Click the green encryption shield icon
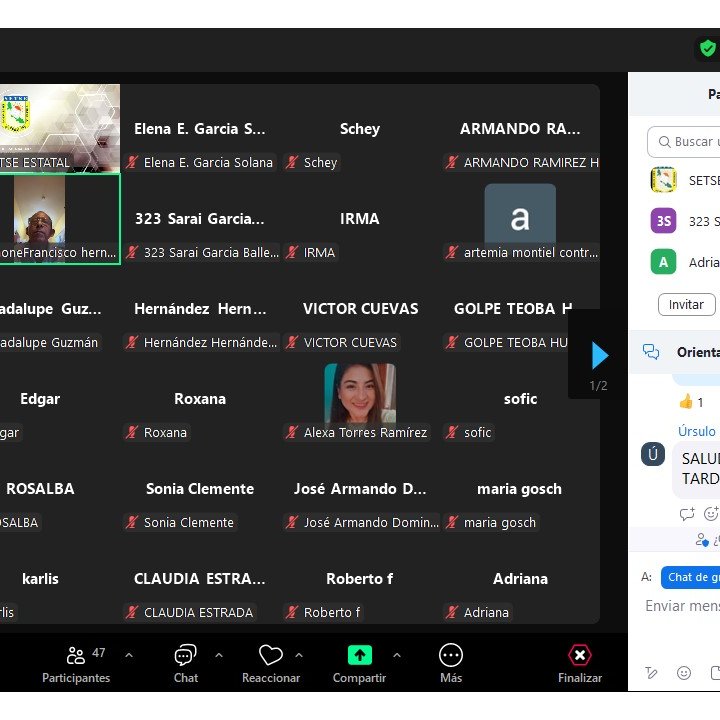The image size is (720, 720). [707, 48]
